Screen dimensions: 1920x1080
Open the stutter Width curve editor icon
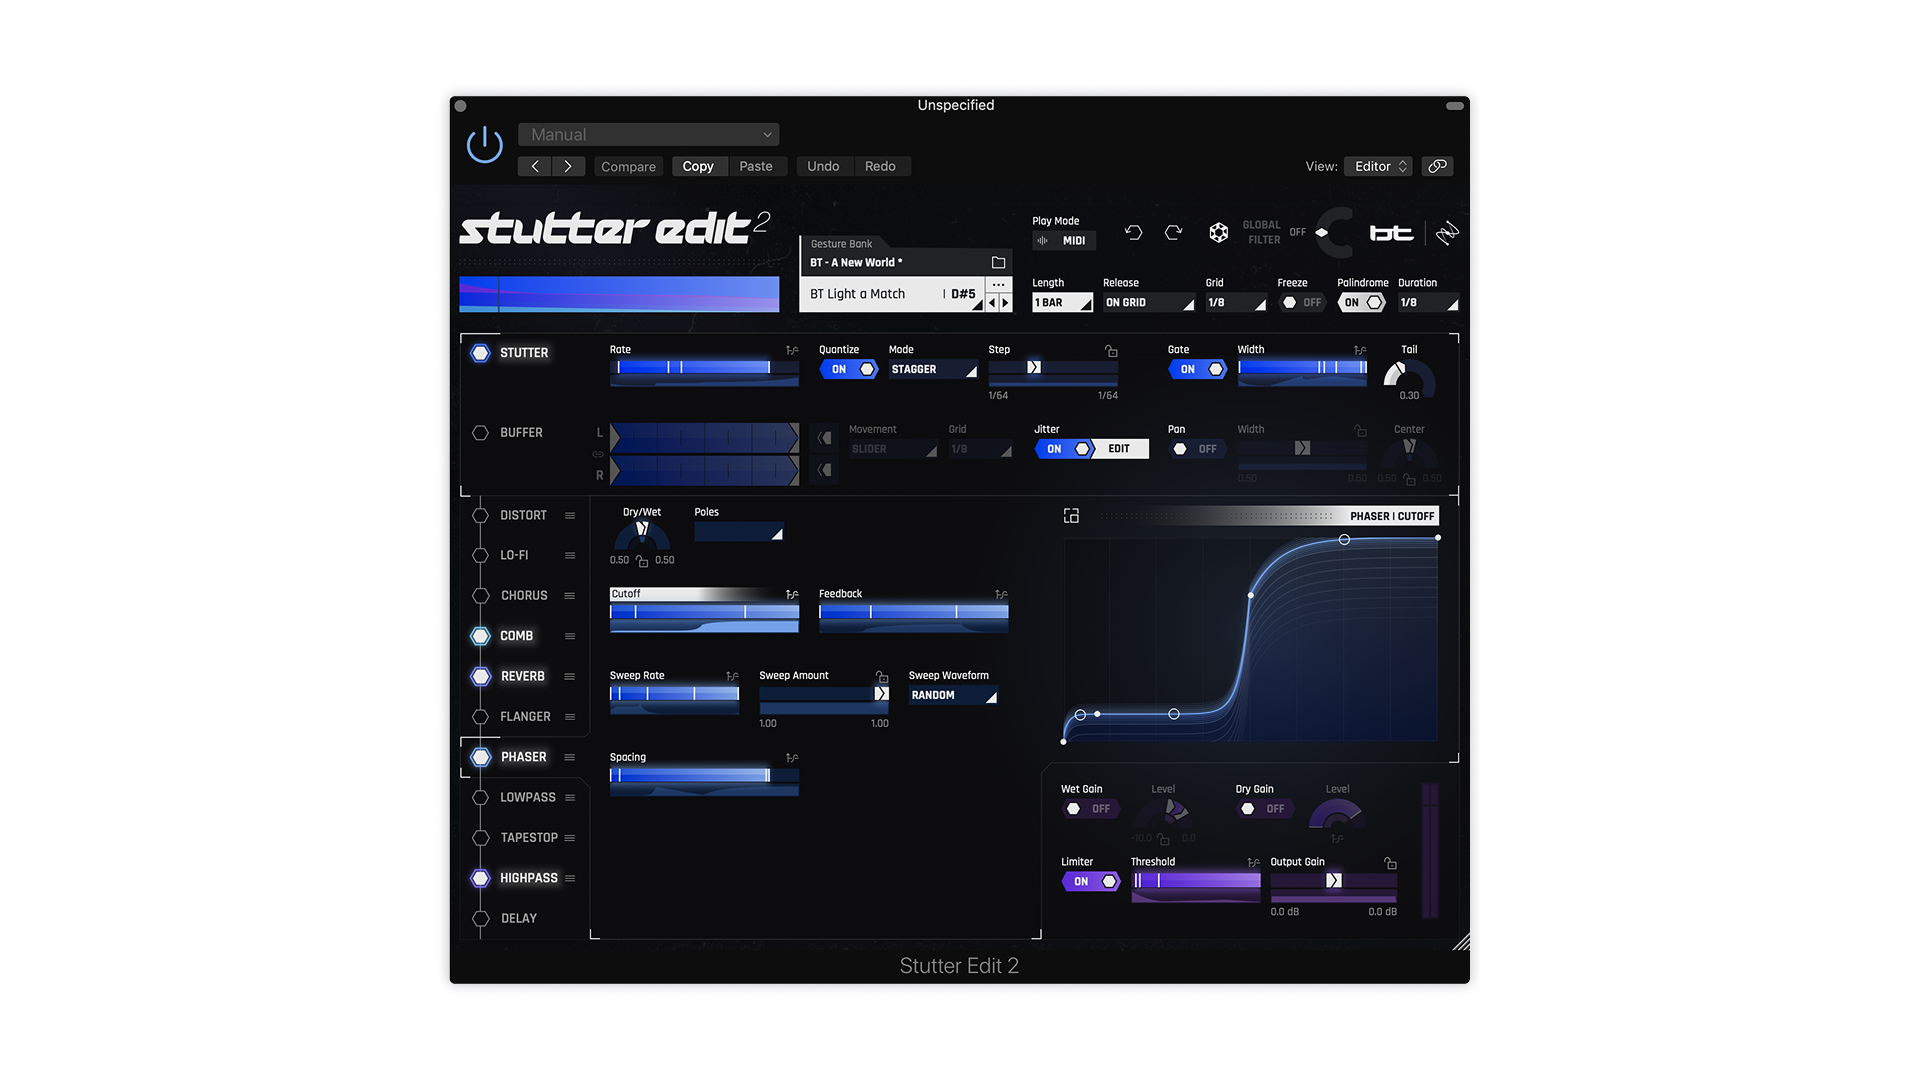click(1360, 350)
